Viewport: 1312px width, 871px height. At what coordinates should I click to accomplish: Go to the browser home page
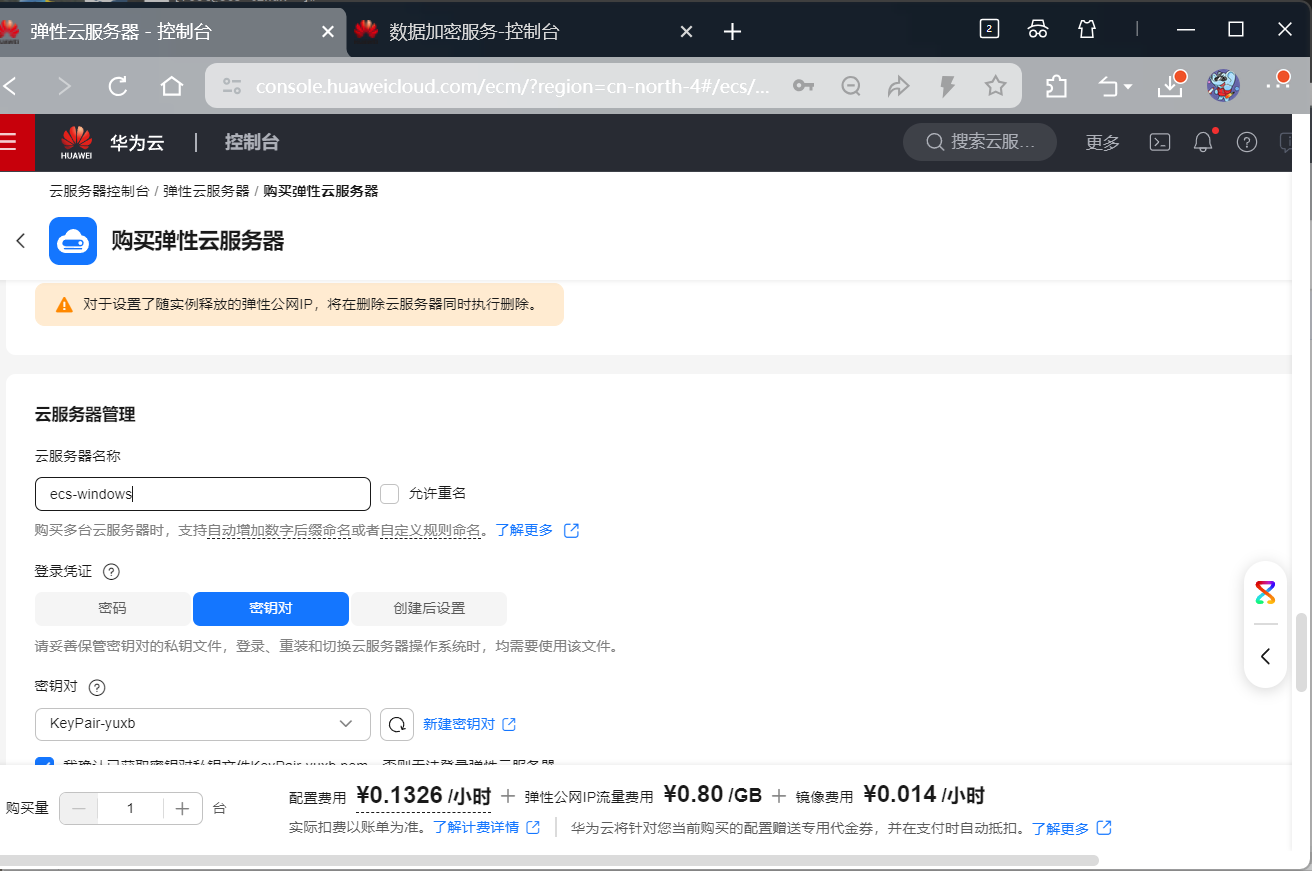[172, 87]
